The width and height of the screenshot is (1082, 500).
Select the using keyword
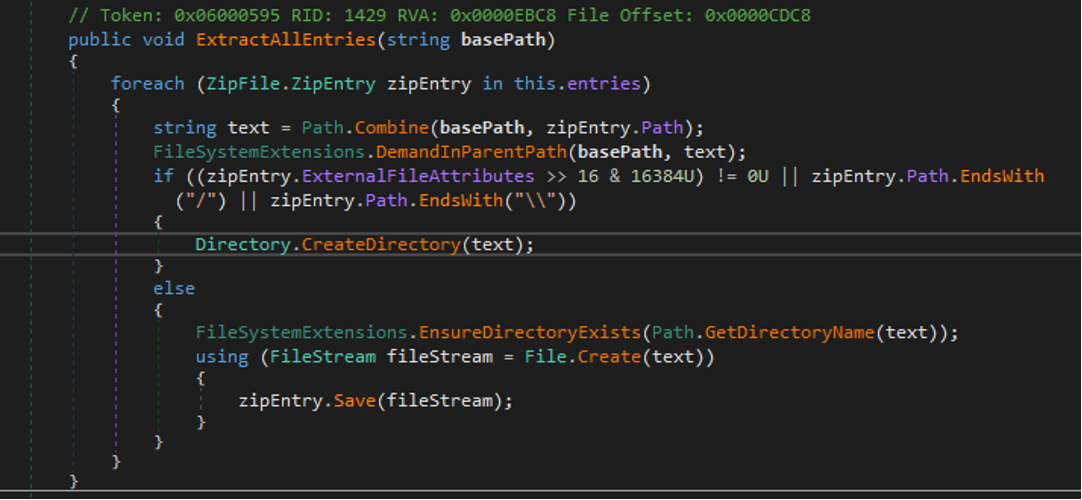tap(222, 356)
